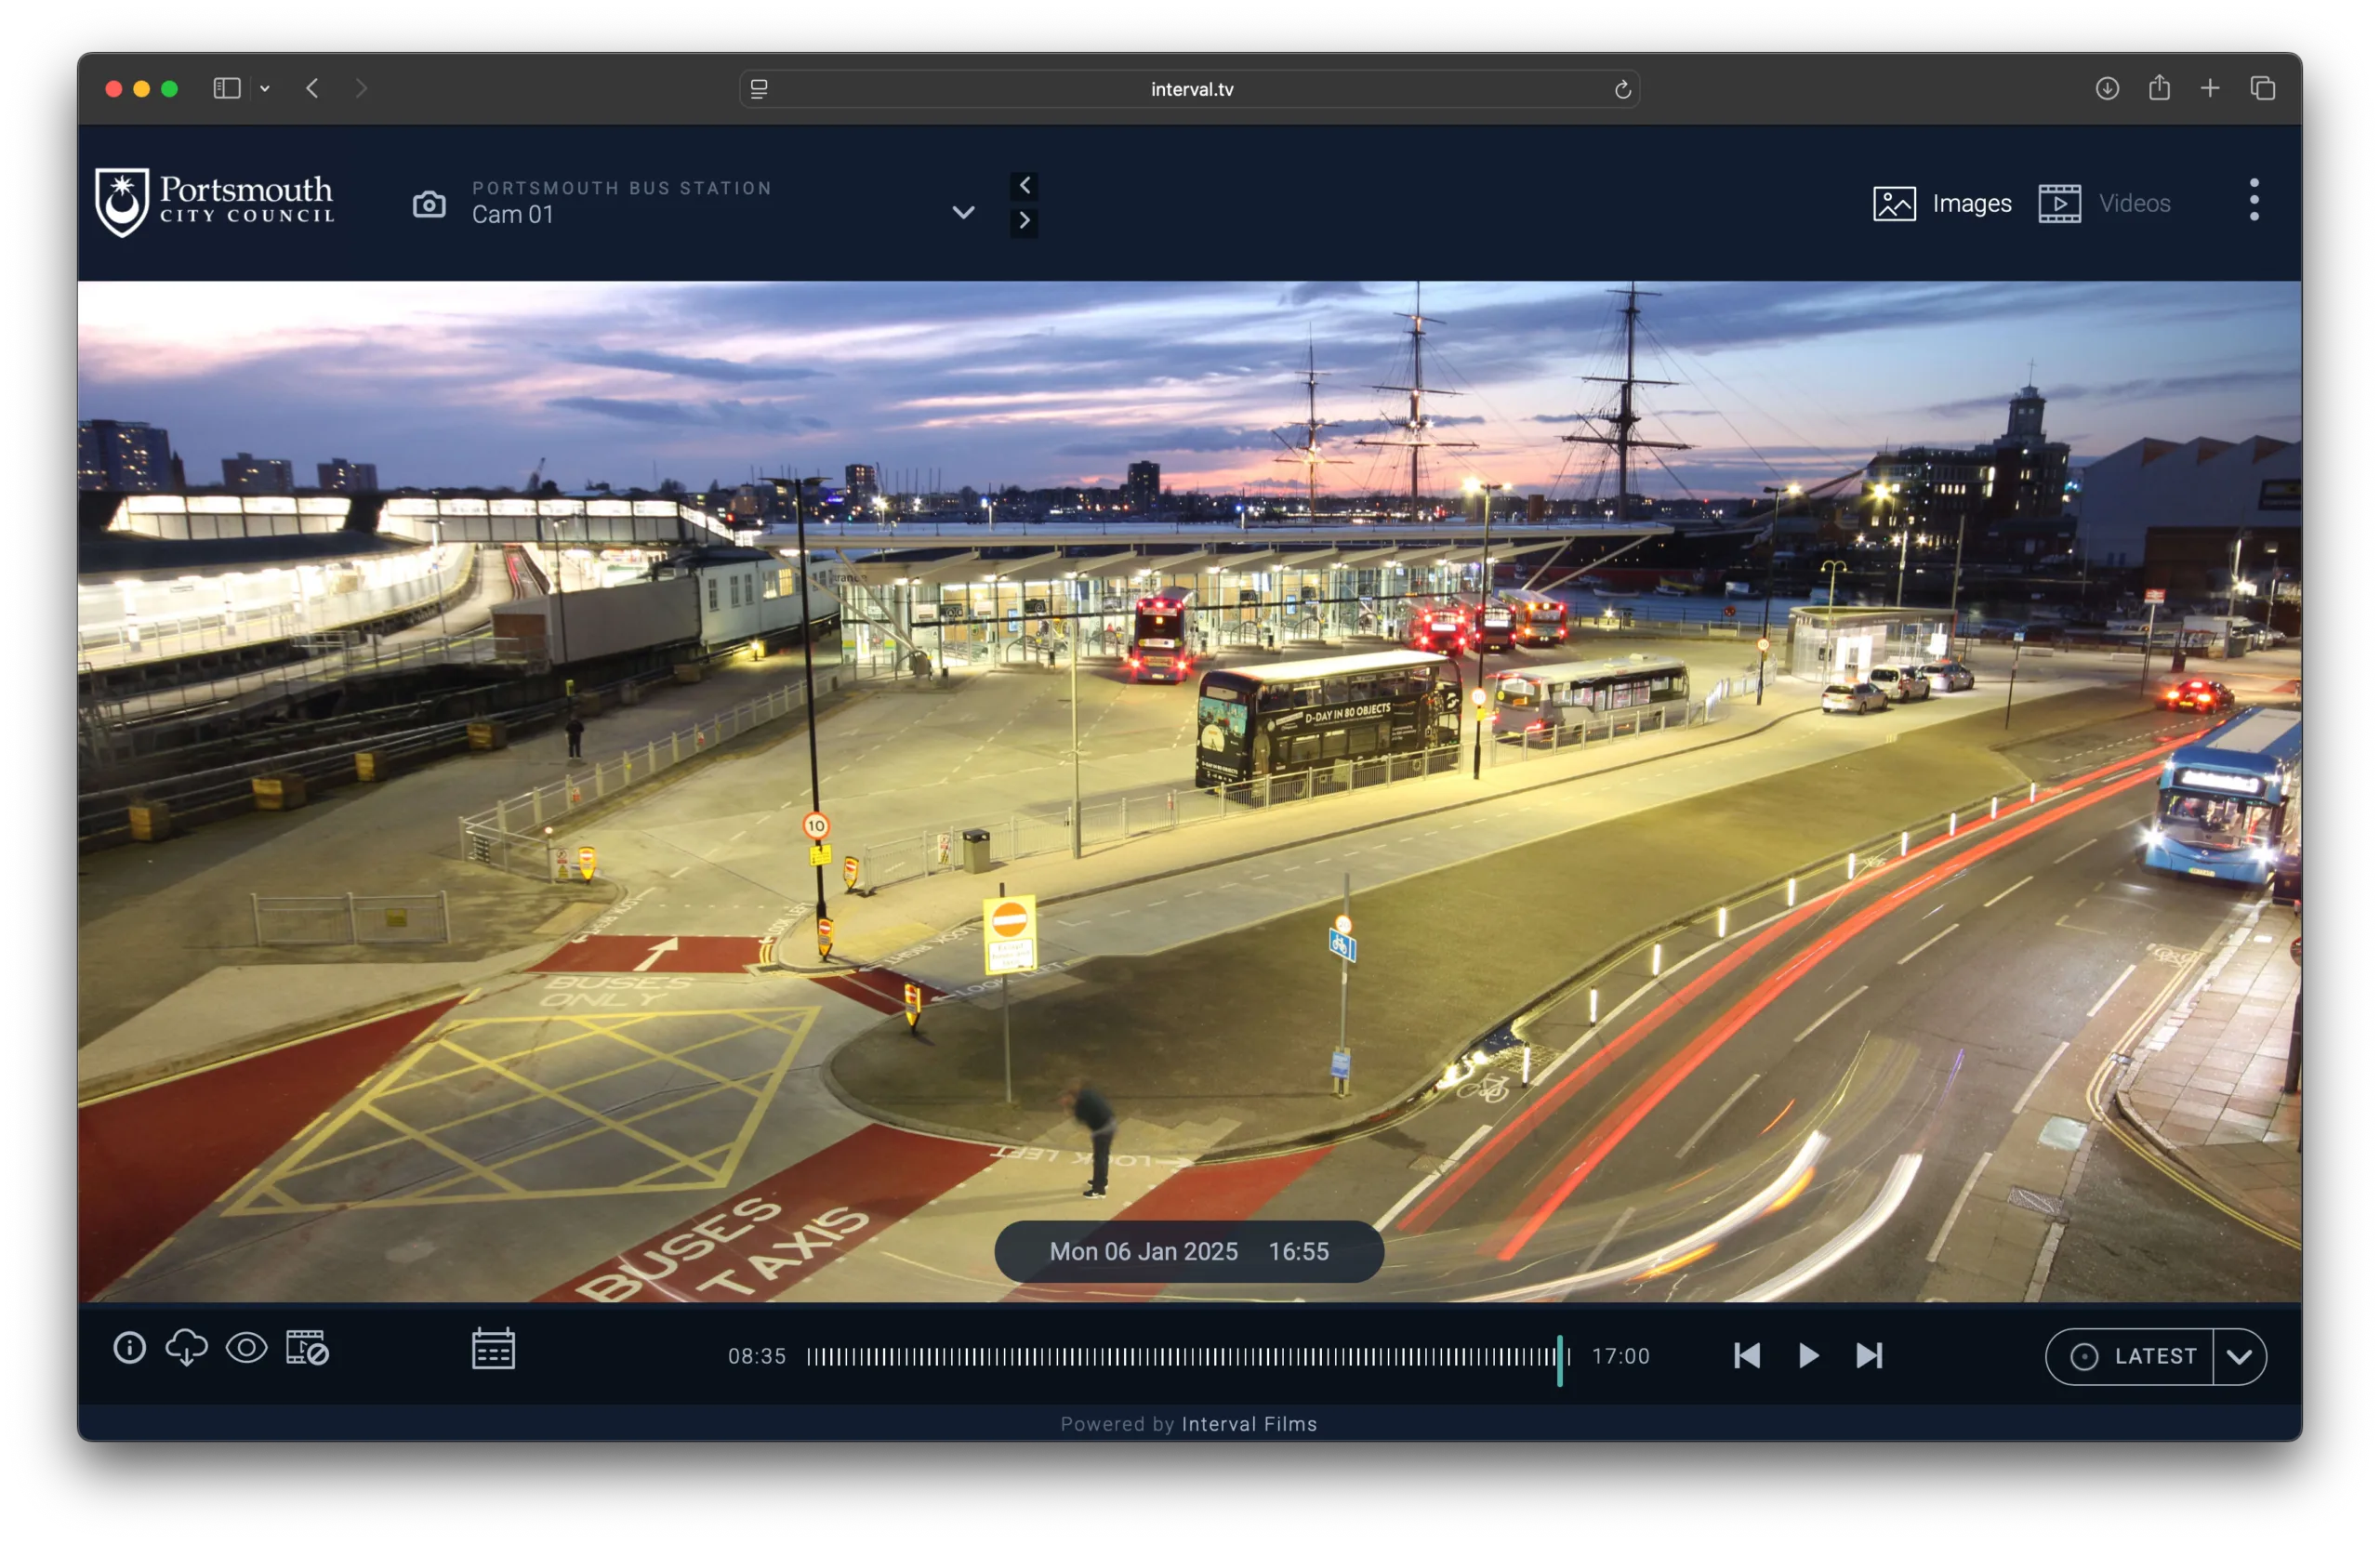Image resolution: width=2380 pixels, height=1544 pixels.
Task: Click the cloud download icon
Action: click(186, 1347)
